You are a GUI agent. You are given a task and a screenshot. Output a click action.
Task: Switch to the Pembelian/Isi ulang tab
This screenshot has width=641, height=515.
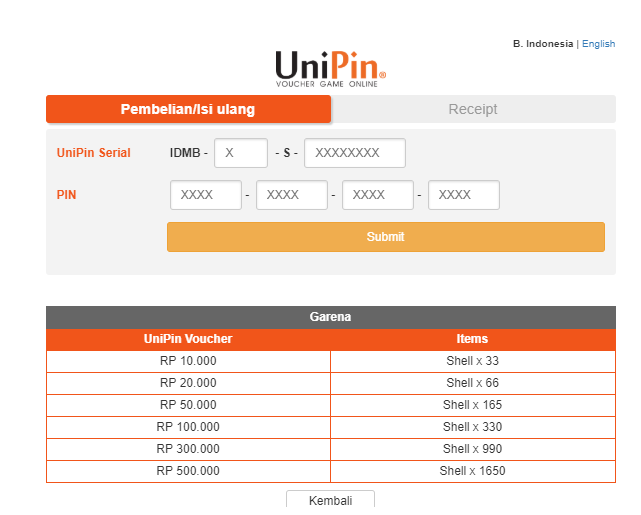[188, 109]
